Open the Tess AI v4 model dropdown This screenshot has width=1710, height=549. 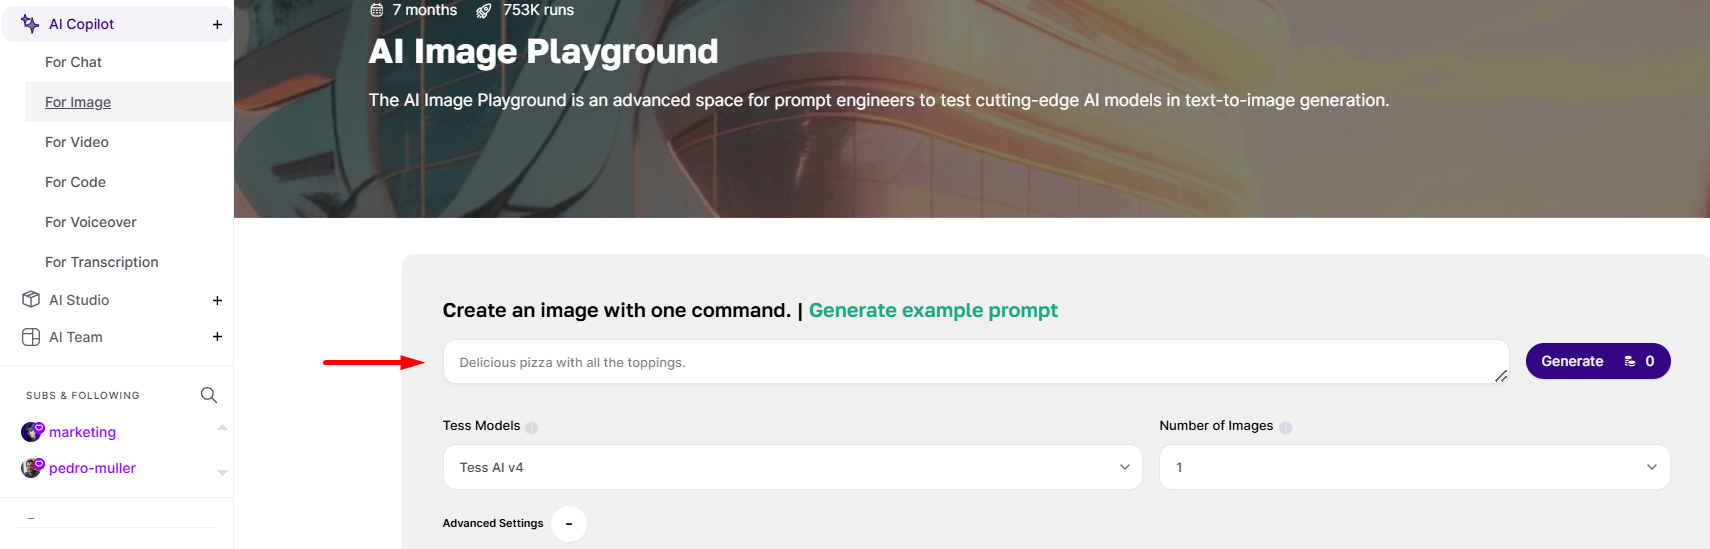click(x=792, y=467)
